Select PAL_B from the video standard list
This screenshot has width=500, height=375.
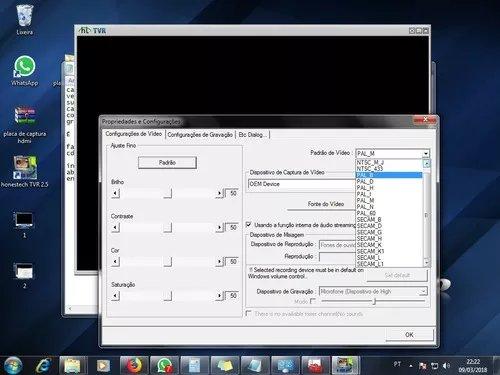click(389, 175)
